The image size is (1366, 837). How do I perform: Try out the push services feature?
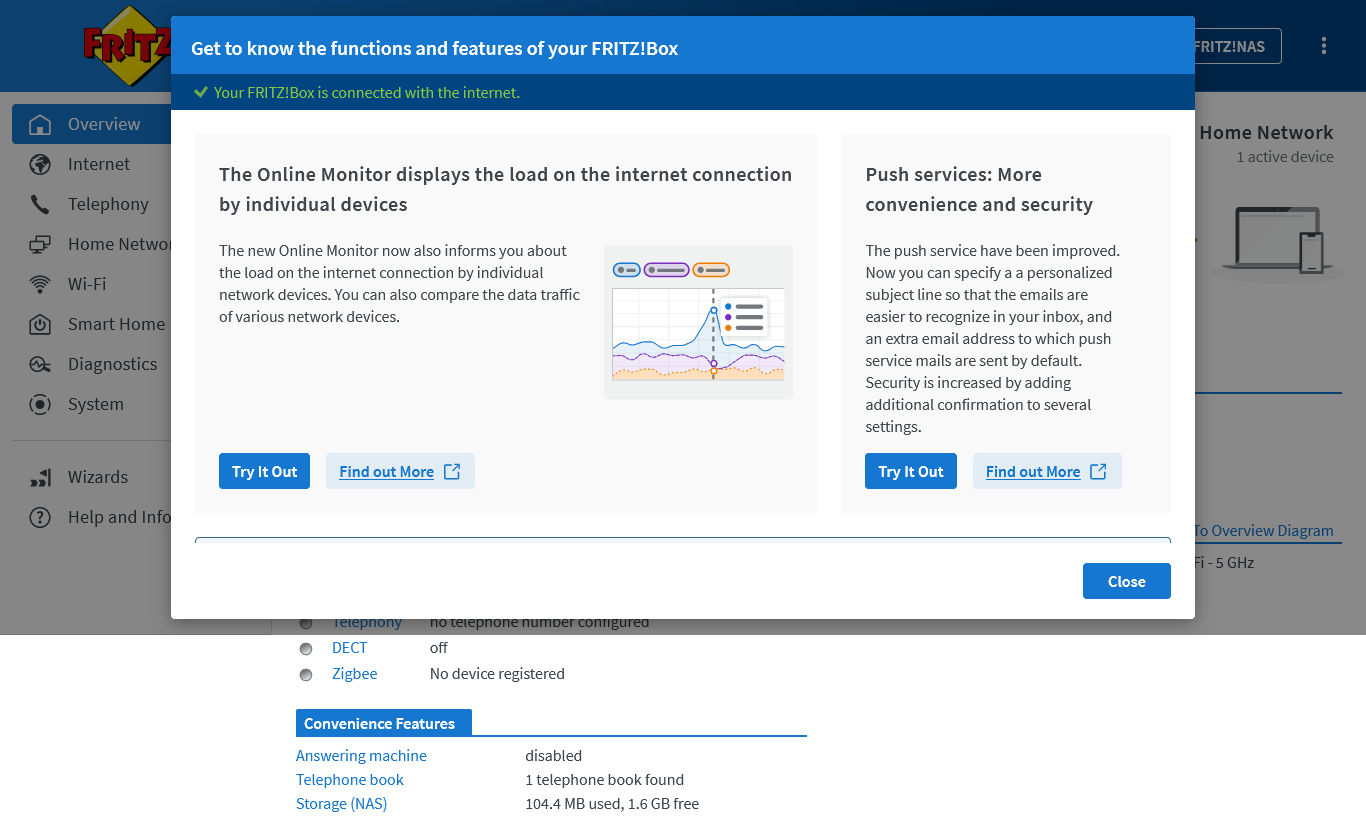click(911, 471)
